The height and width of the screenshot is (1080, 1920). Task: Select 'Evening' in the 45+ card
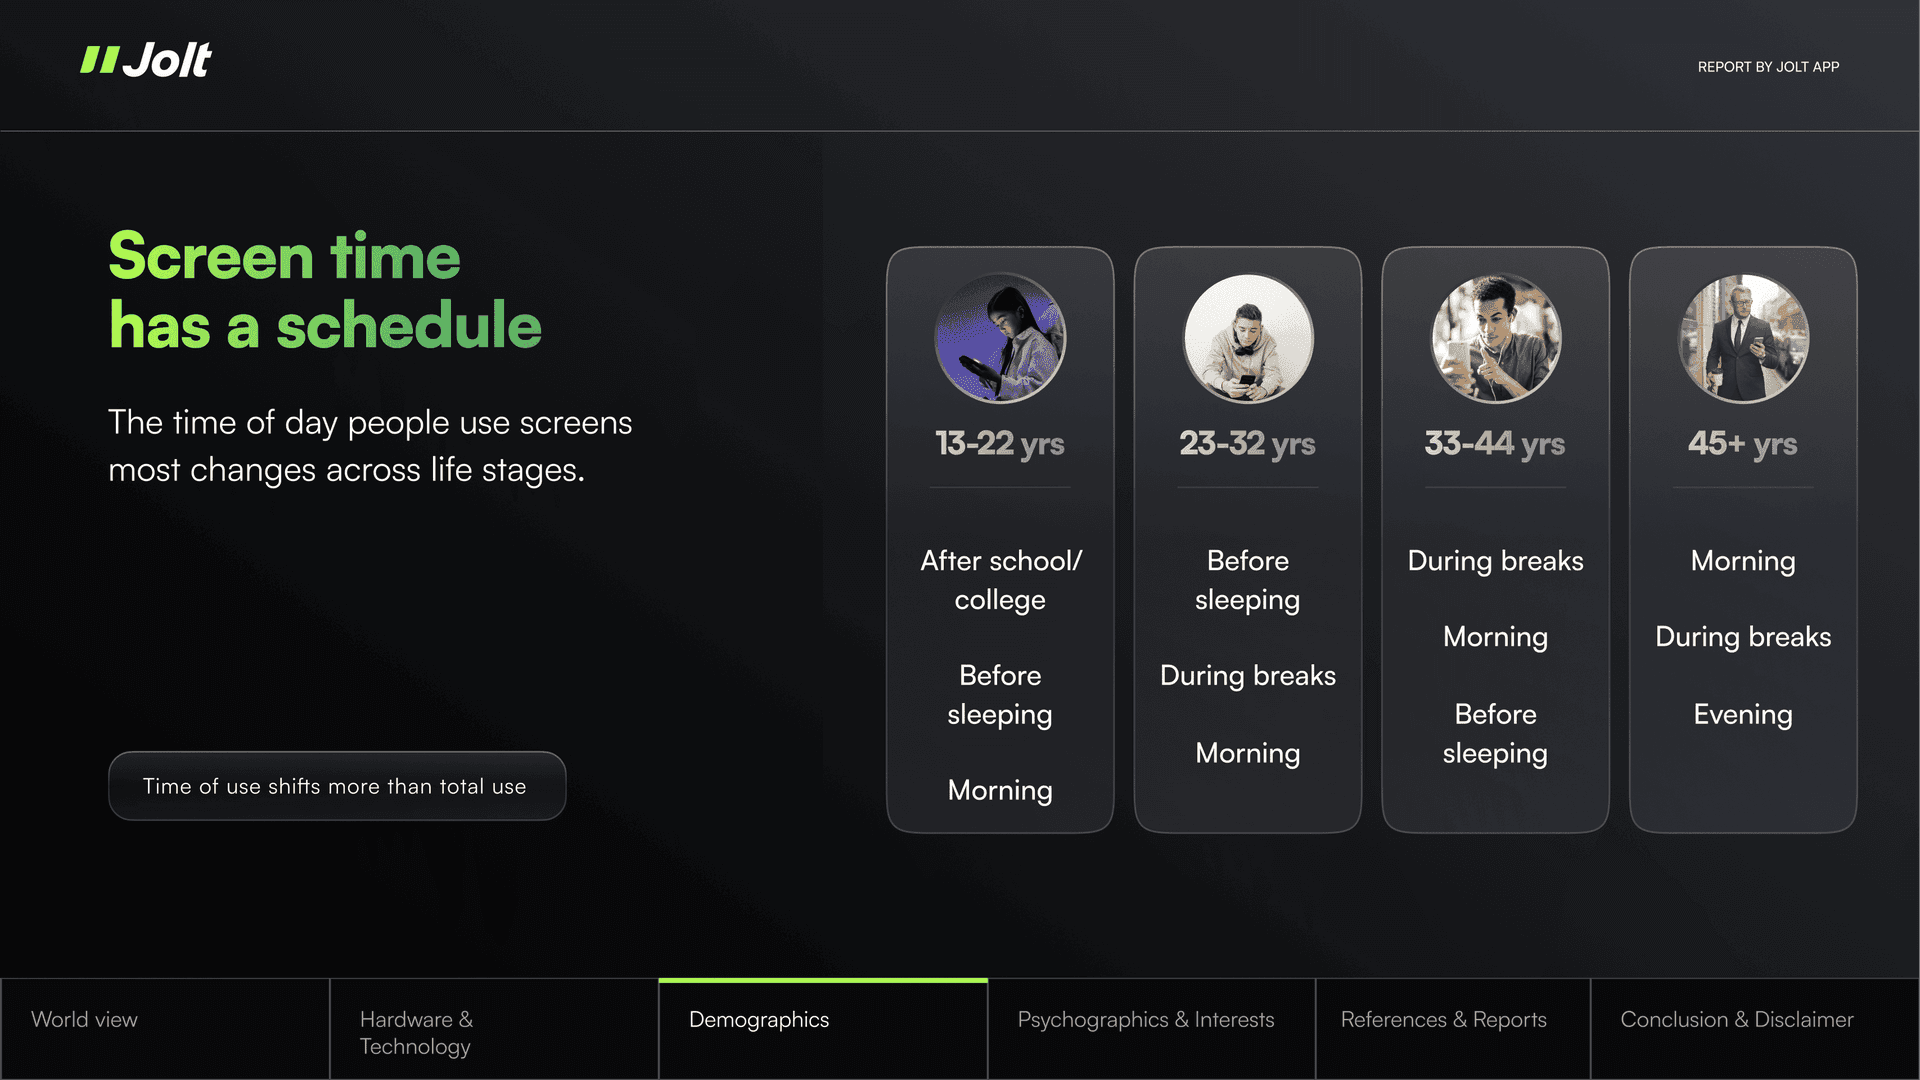coord(1743,715)
